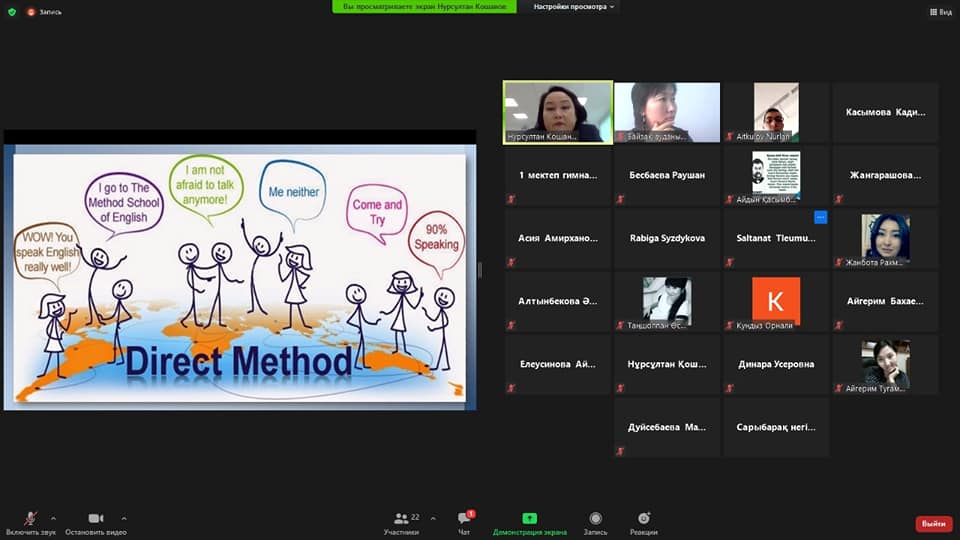This screenshot has width=960, height=540.
Task: Select the Жангарашова participant tile
Action: point(885,175)
